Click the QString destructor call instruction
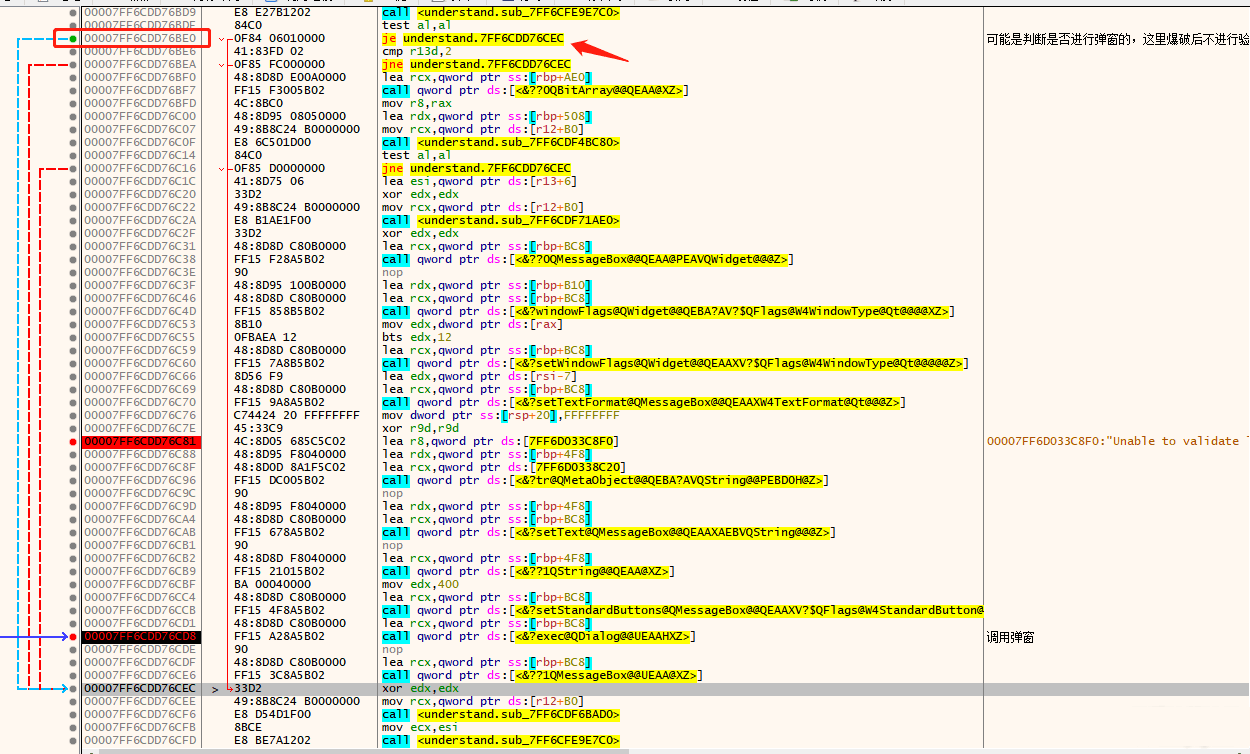1250x754 pixels. point(530,571)
